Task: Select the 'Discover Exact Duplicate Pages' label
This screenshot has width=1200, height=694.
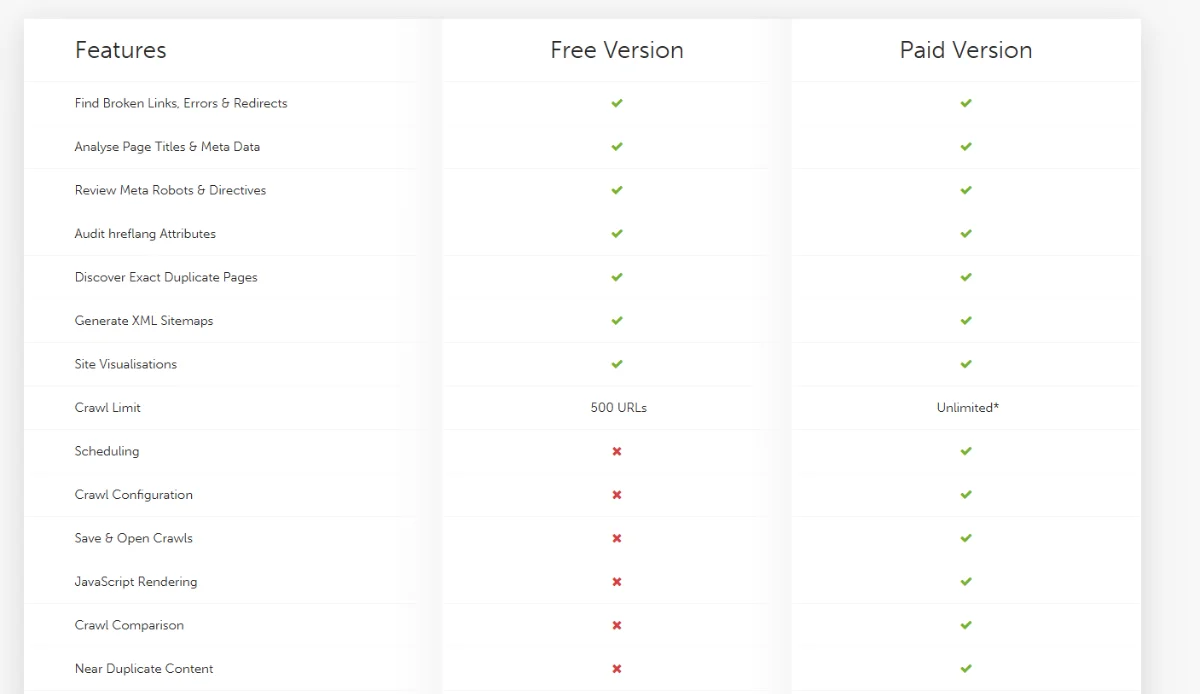Action: 166,277
